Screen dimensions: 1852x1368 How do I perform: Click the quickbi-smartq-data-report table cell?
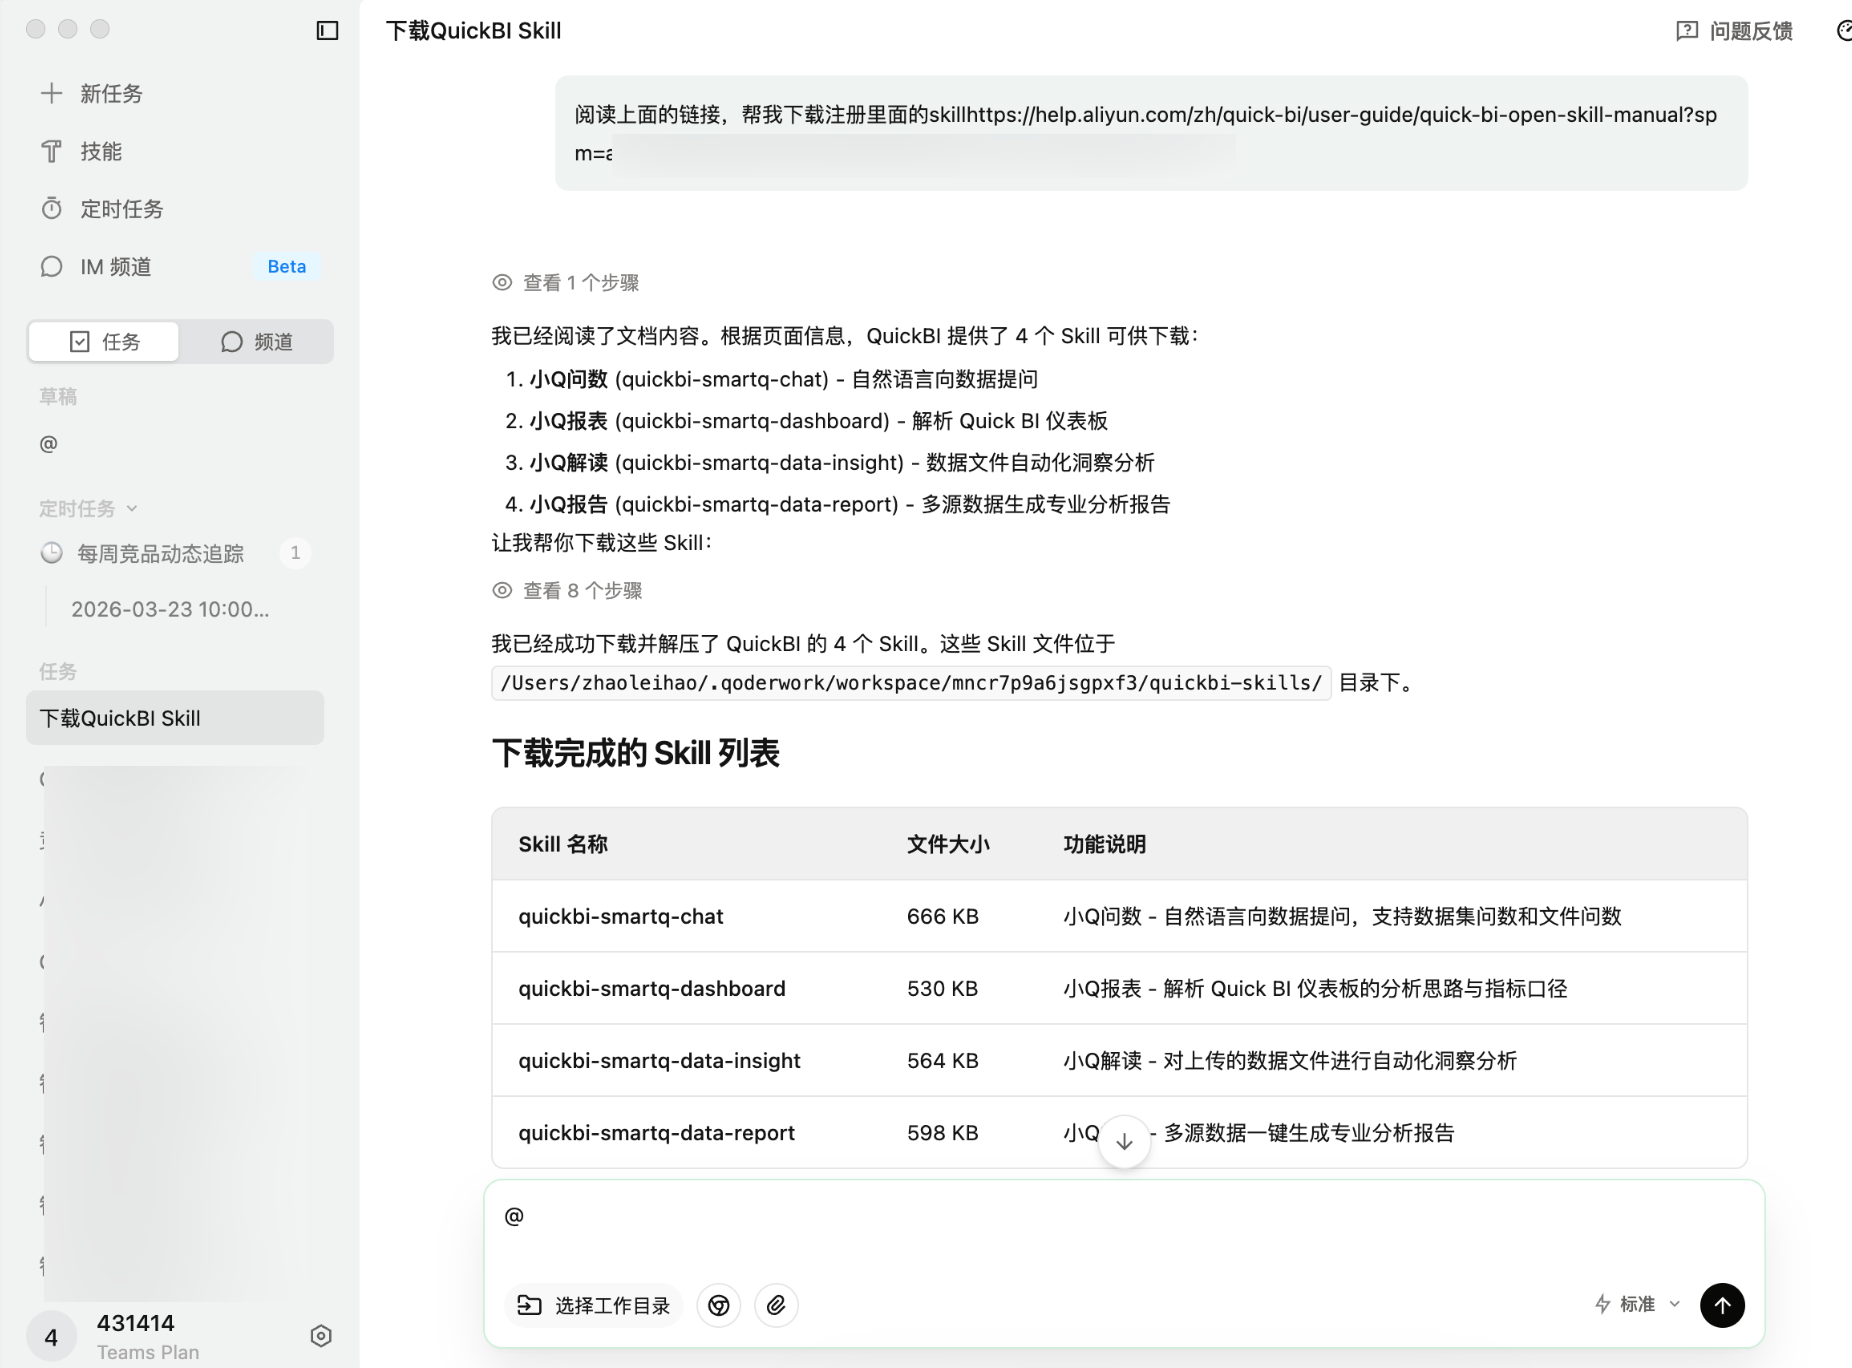pyautogui.click(x=656, y=1133)
